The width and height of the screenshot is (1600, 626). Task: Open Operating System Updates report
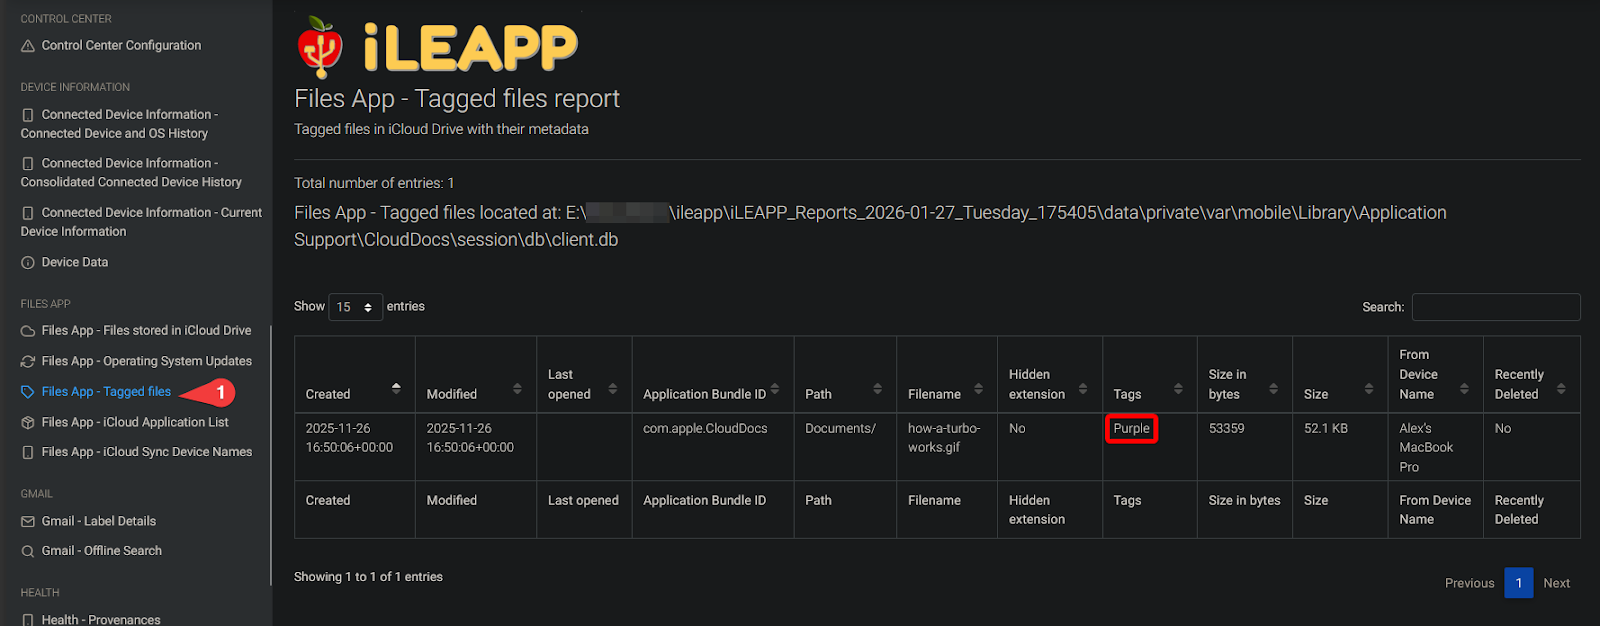pos(147,362)
